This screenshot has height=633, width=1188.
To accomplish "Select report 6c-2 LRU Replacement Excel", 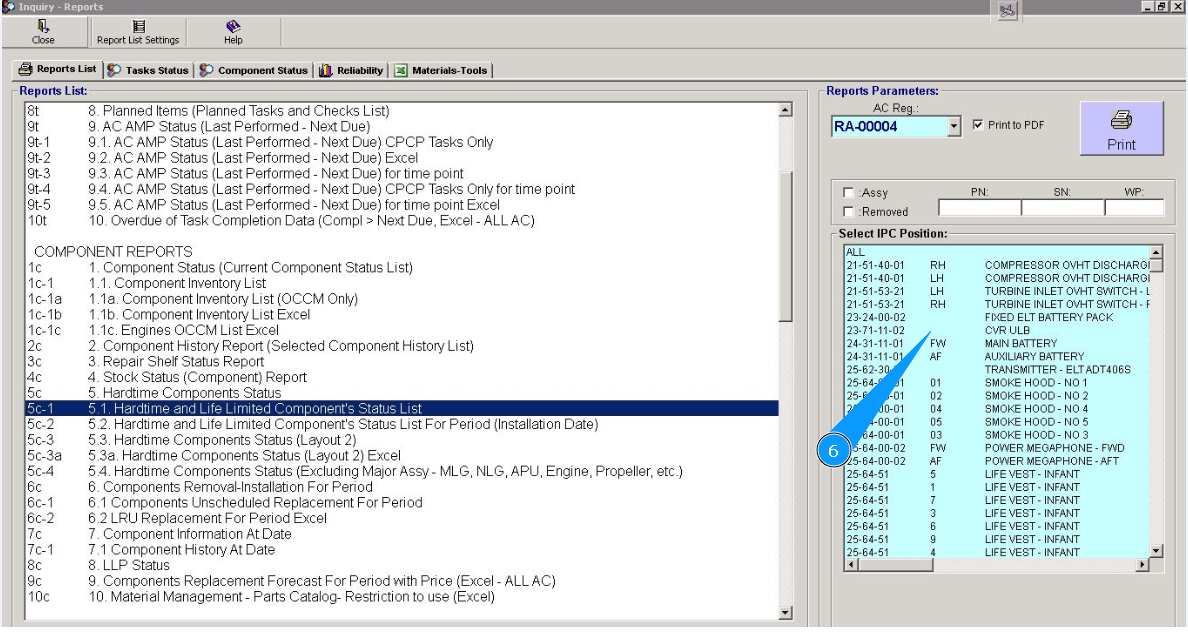I will (x=402, y=519).
